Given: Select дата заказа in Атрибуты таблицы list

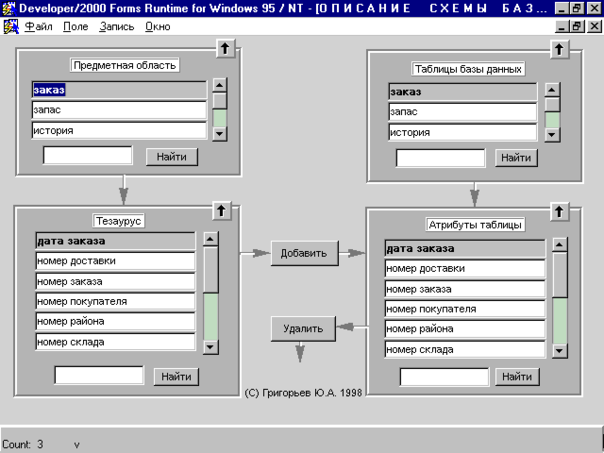Looking at the screenshot, I should pyautogui.click(x=465, y=248).
